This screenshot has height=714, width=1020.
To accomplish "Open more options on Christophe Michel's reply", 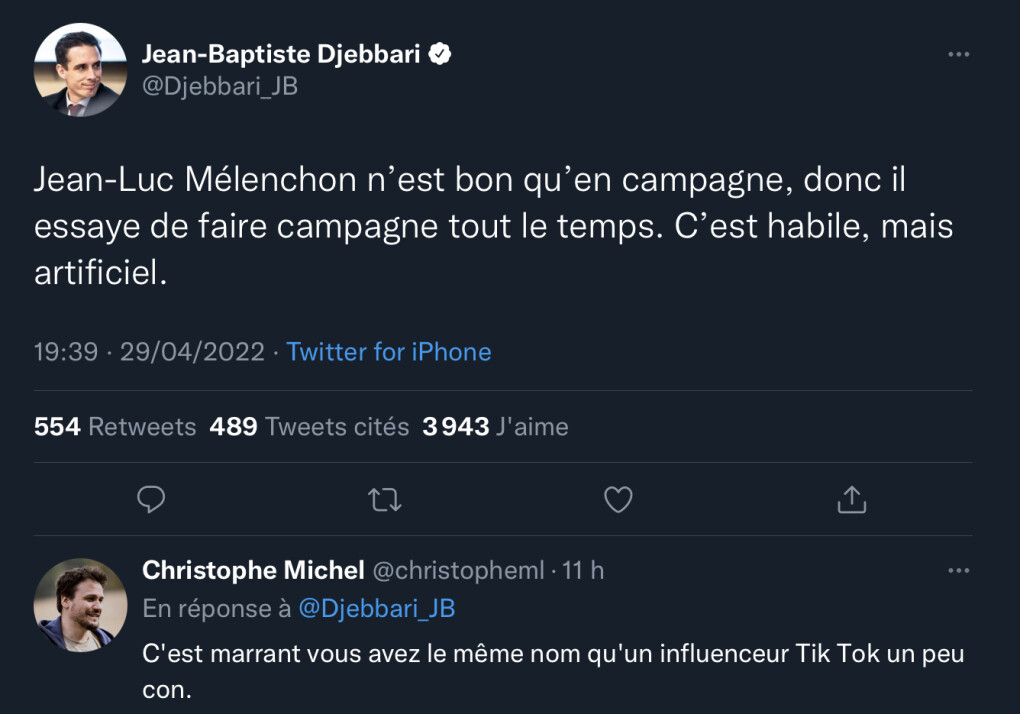I will (958, 570).
